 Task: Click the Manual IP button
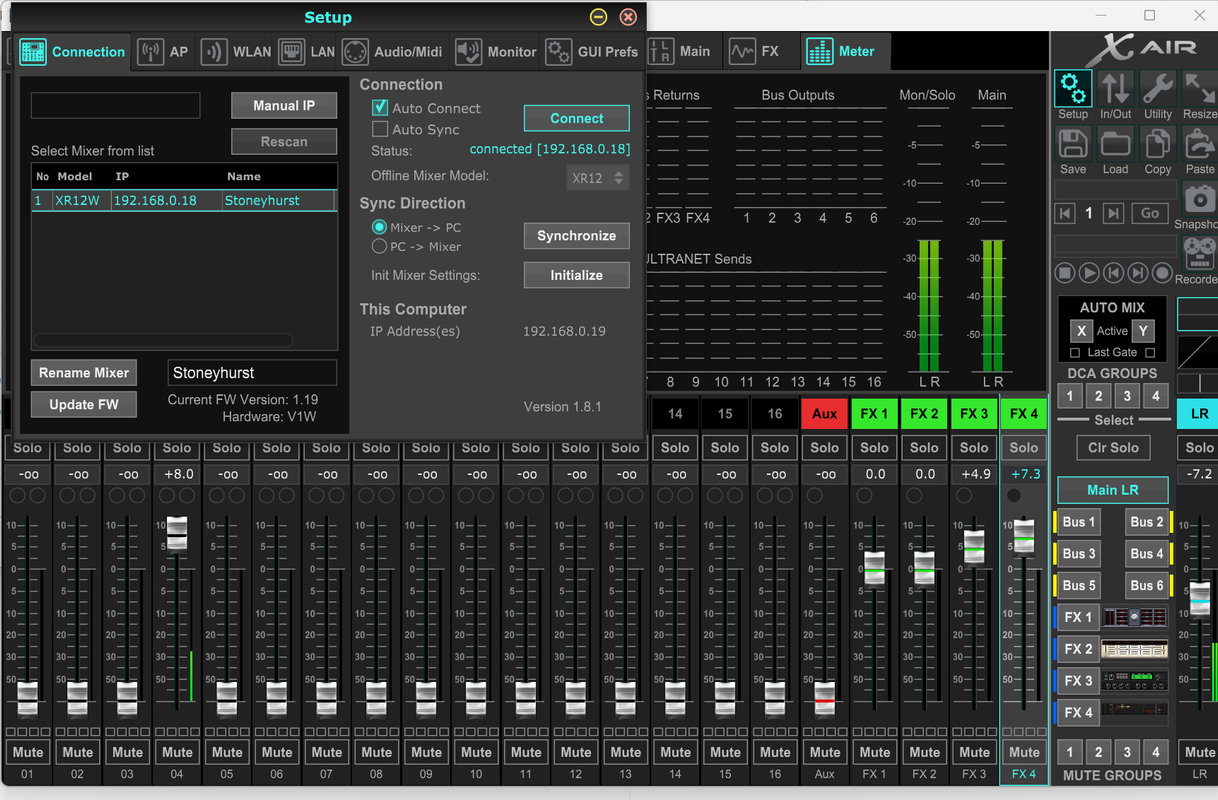284,106
